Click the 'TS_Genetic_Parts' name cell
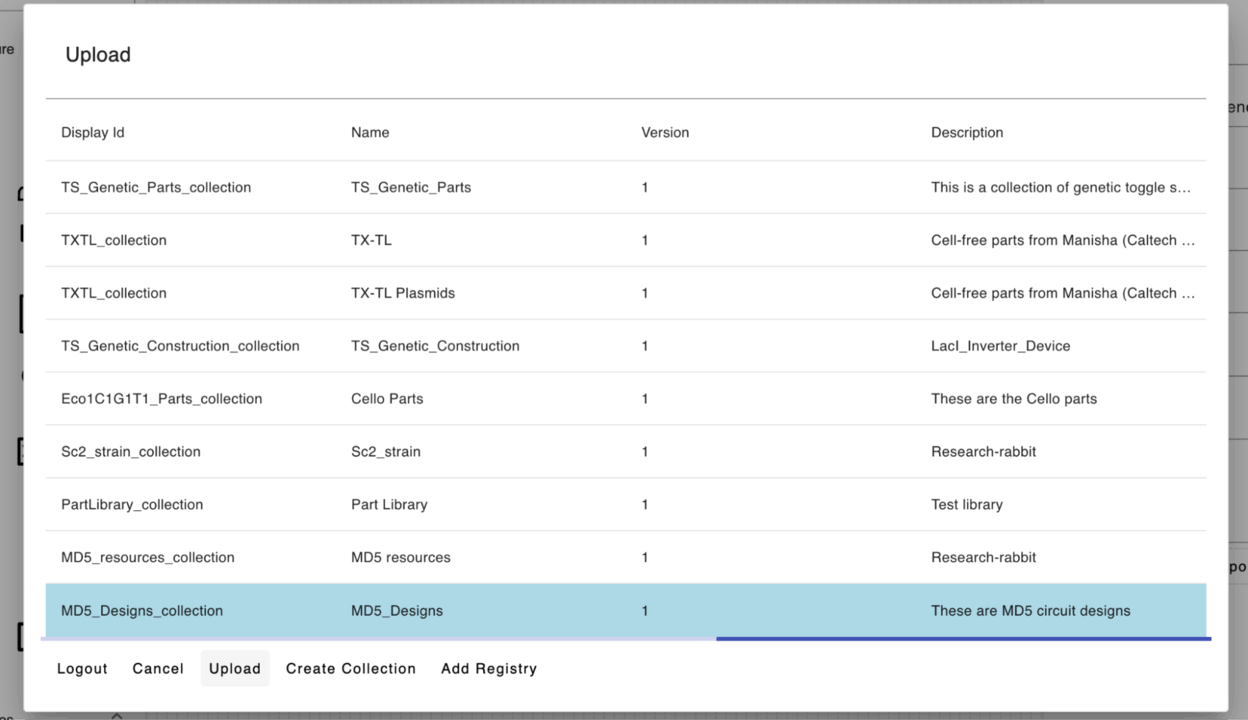This screenshot has width=1248, height=720. coord(411,187)
